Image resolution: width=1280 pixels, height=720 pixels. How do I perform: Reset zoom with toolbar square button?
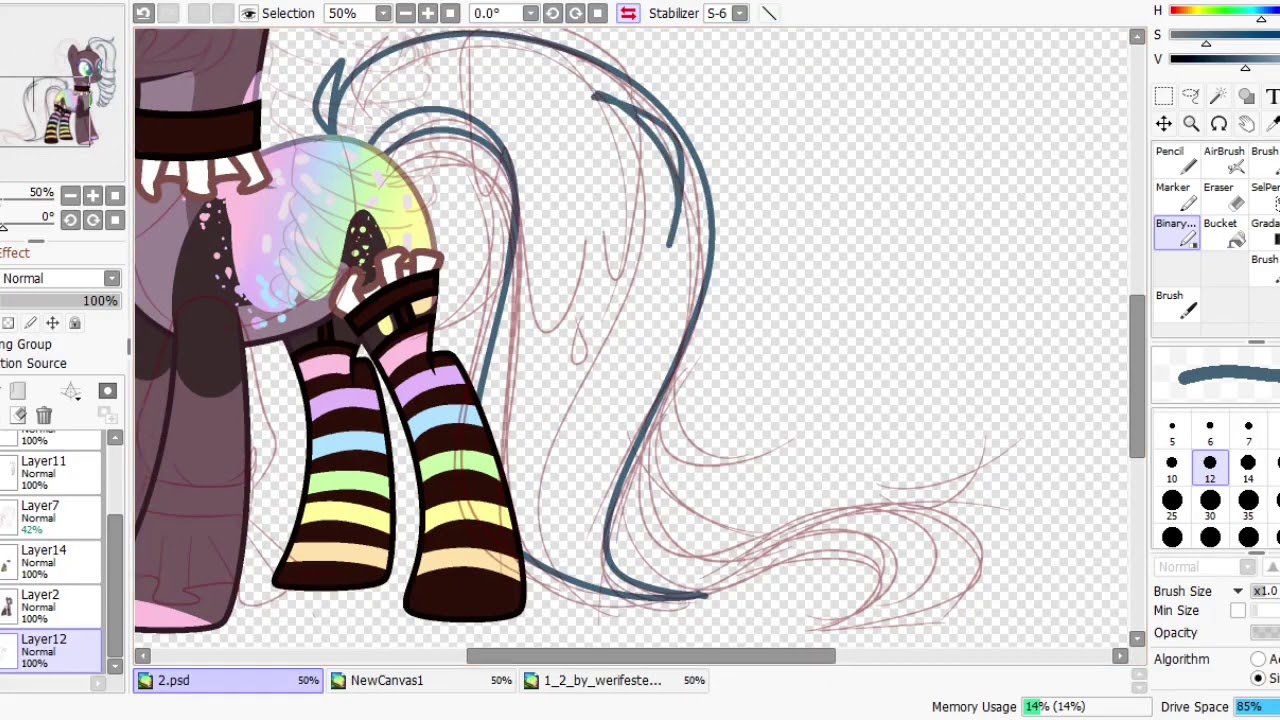tap(449, 13)
